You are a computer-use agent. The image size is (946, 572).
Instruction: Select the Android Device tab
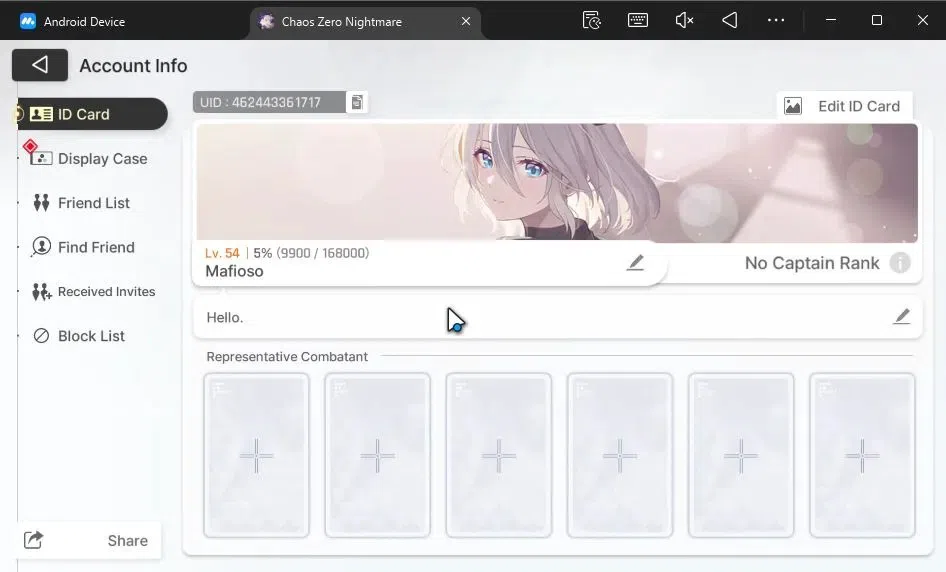tap(72, 22)
